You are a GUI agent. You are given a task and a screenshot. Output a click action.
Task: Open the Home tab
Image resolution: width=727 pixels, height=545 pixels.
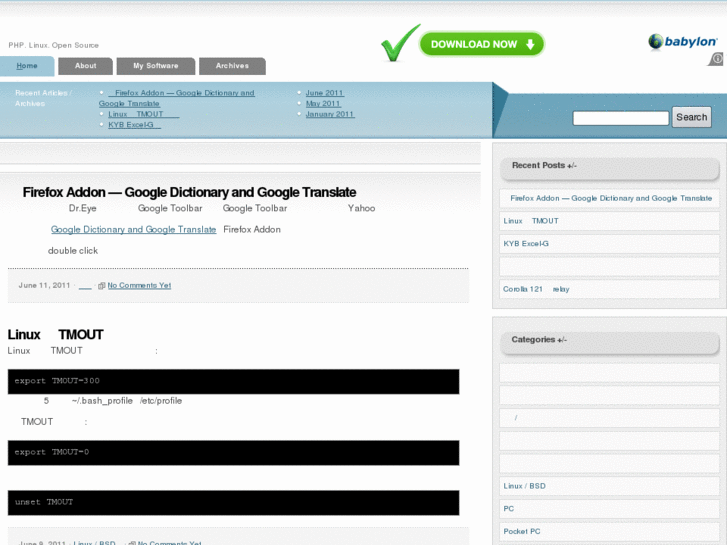tap(27, 66)
